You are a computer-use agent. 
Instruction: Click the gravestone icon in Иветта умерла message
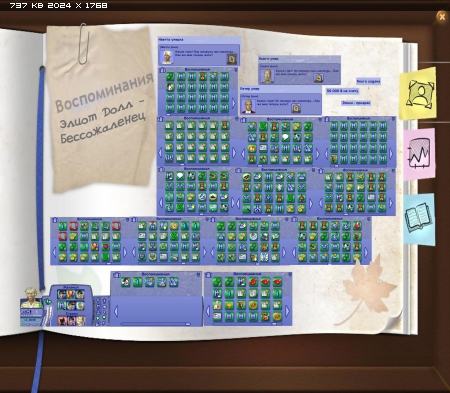(x=232, y=59)
